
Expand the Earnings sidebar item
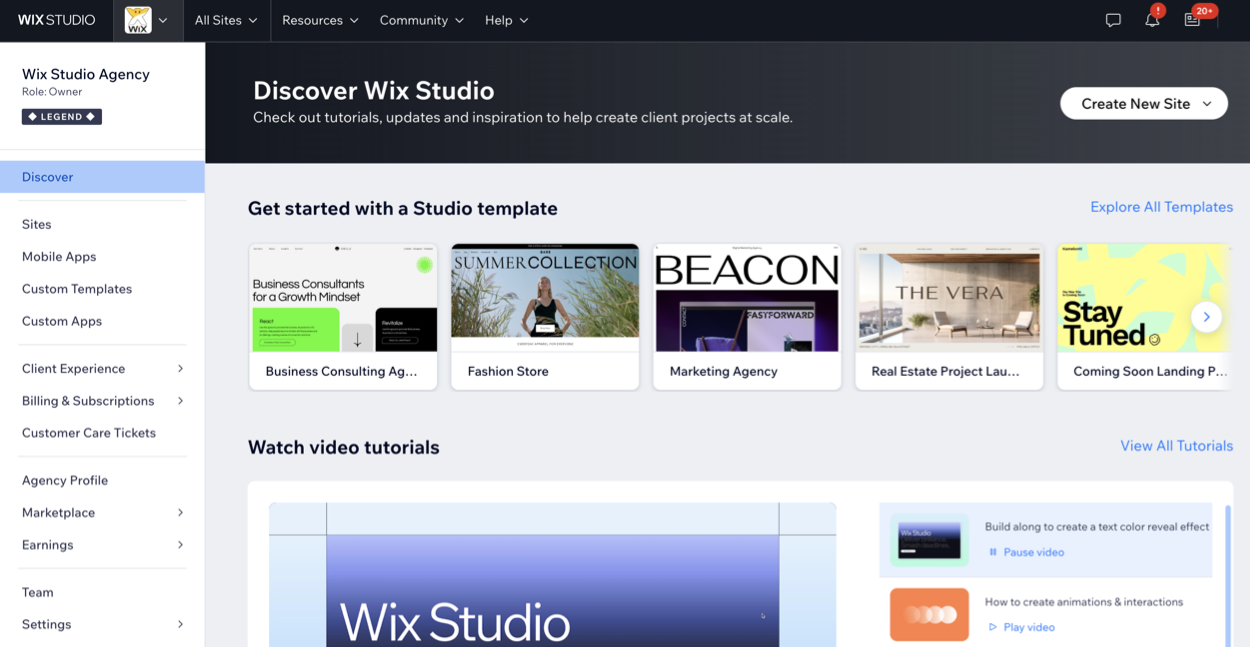[102, 545]
